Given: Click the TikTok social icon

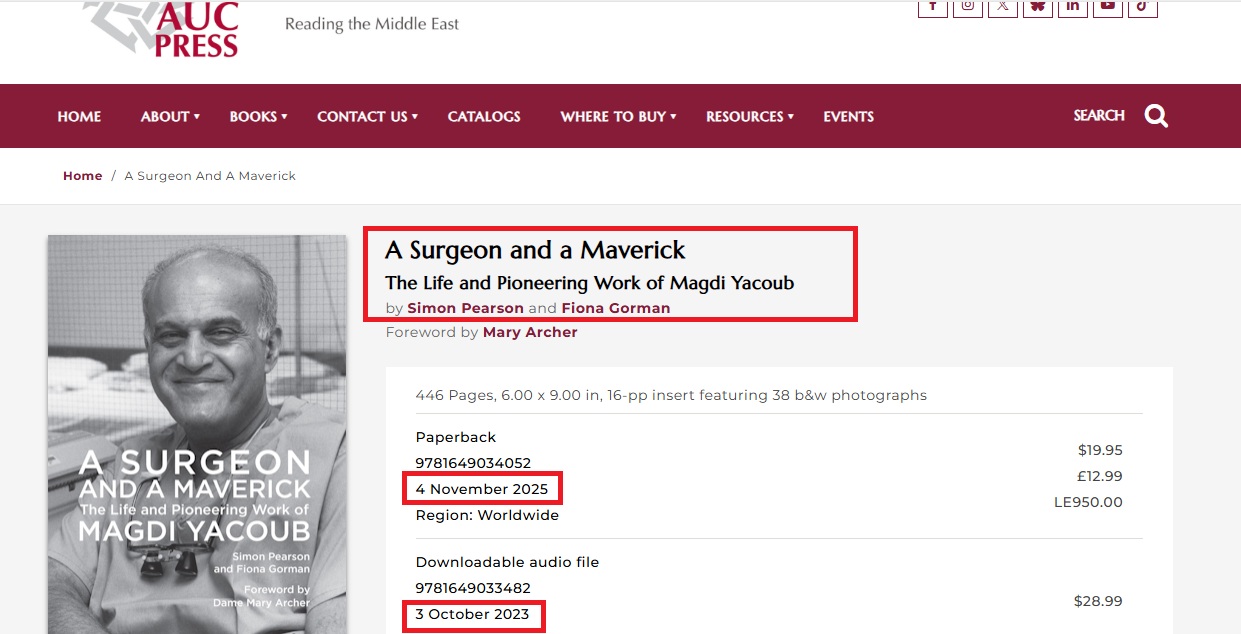Looking at the screenshot, I should click(1142, 7).
